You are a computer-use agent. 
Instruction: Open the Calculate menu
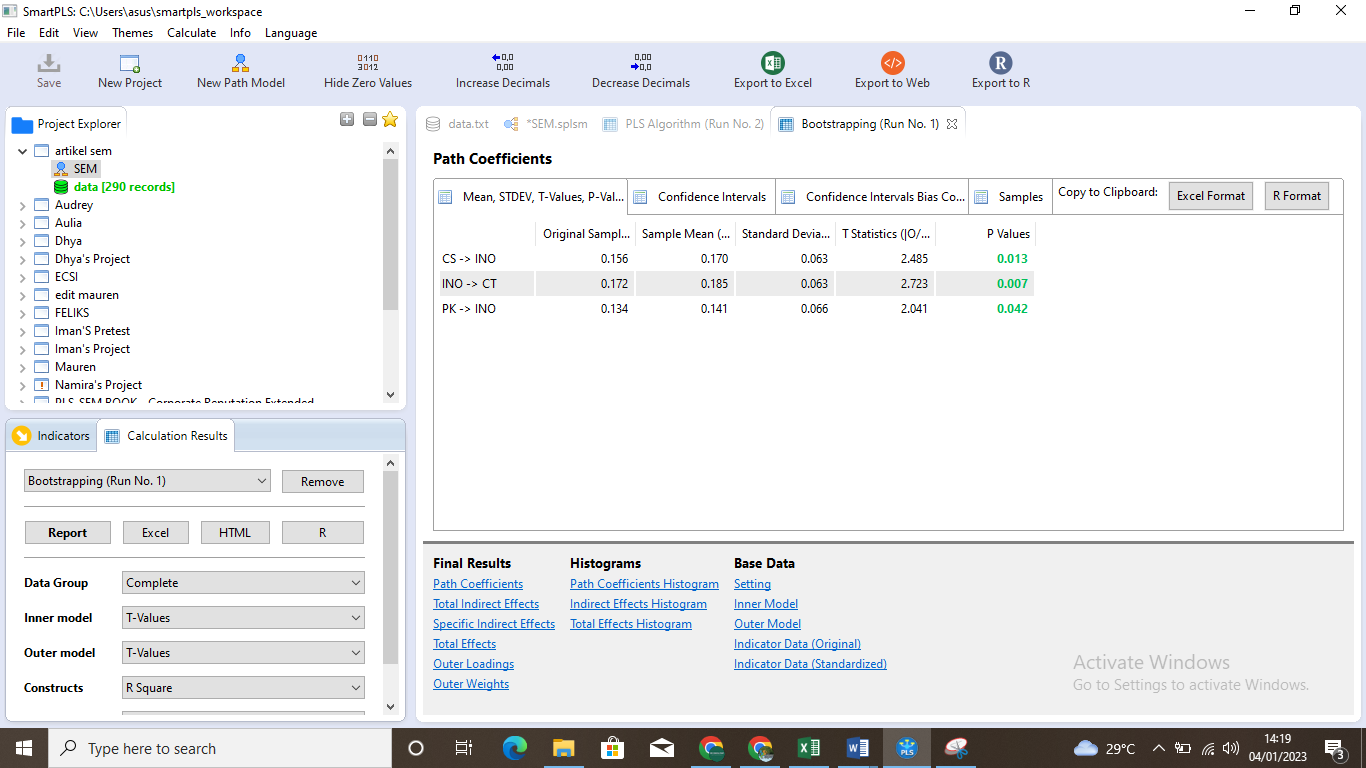click(x=191, y=33)
